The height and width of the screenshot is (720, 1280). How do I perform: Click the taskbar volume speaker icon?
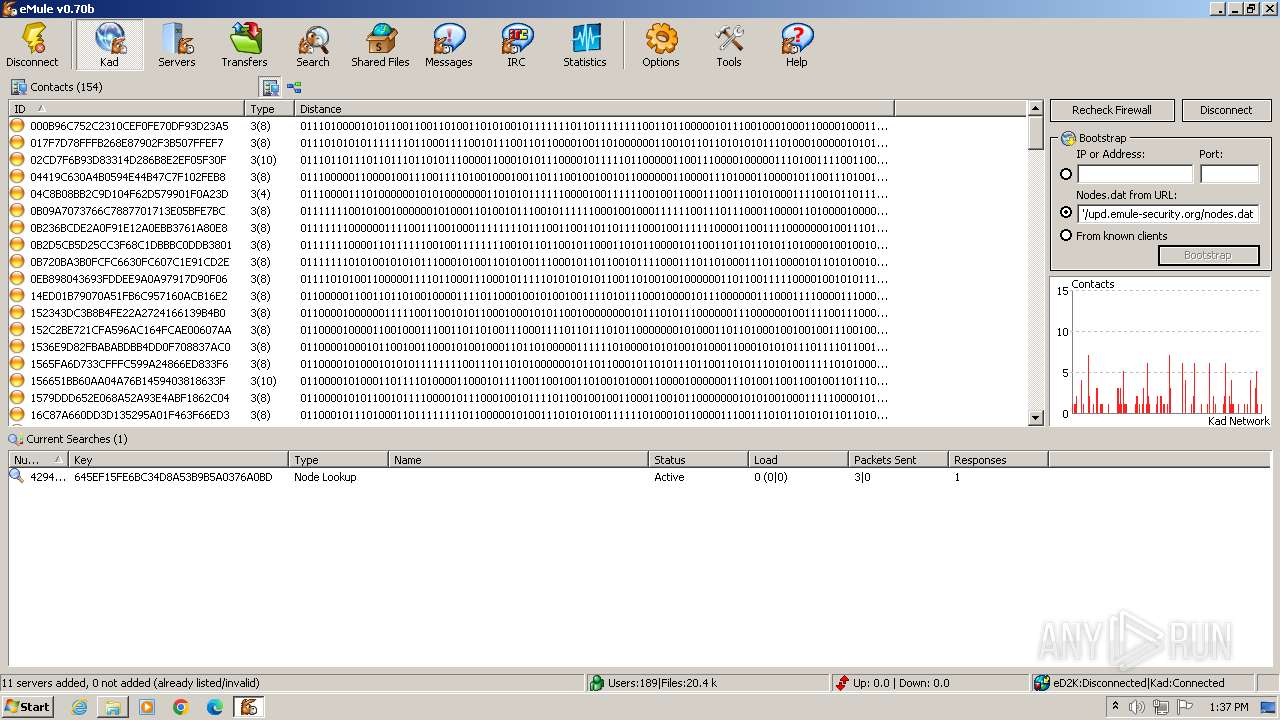tap(1137, 707)
